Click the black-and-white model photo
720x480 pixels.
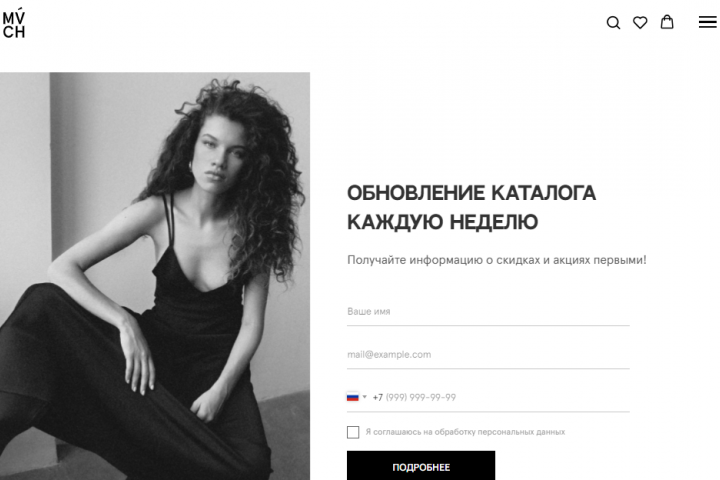[x=155, y=276]
